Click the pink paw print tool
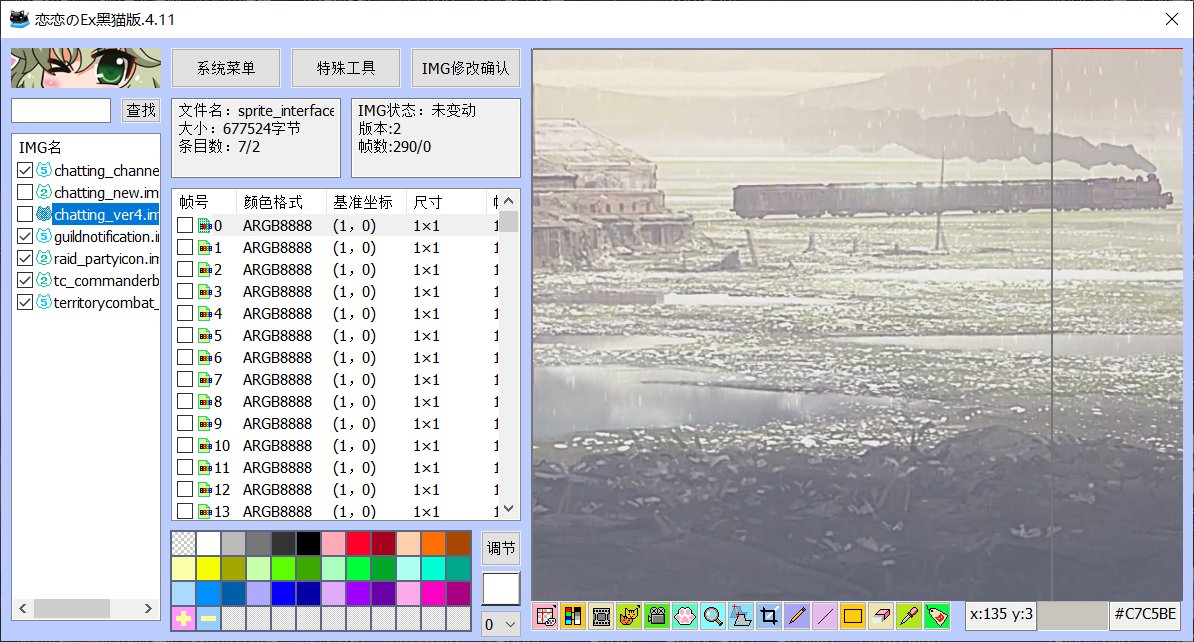This screenshot has height=642, width=1194. point(685,616)
